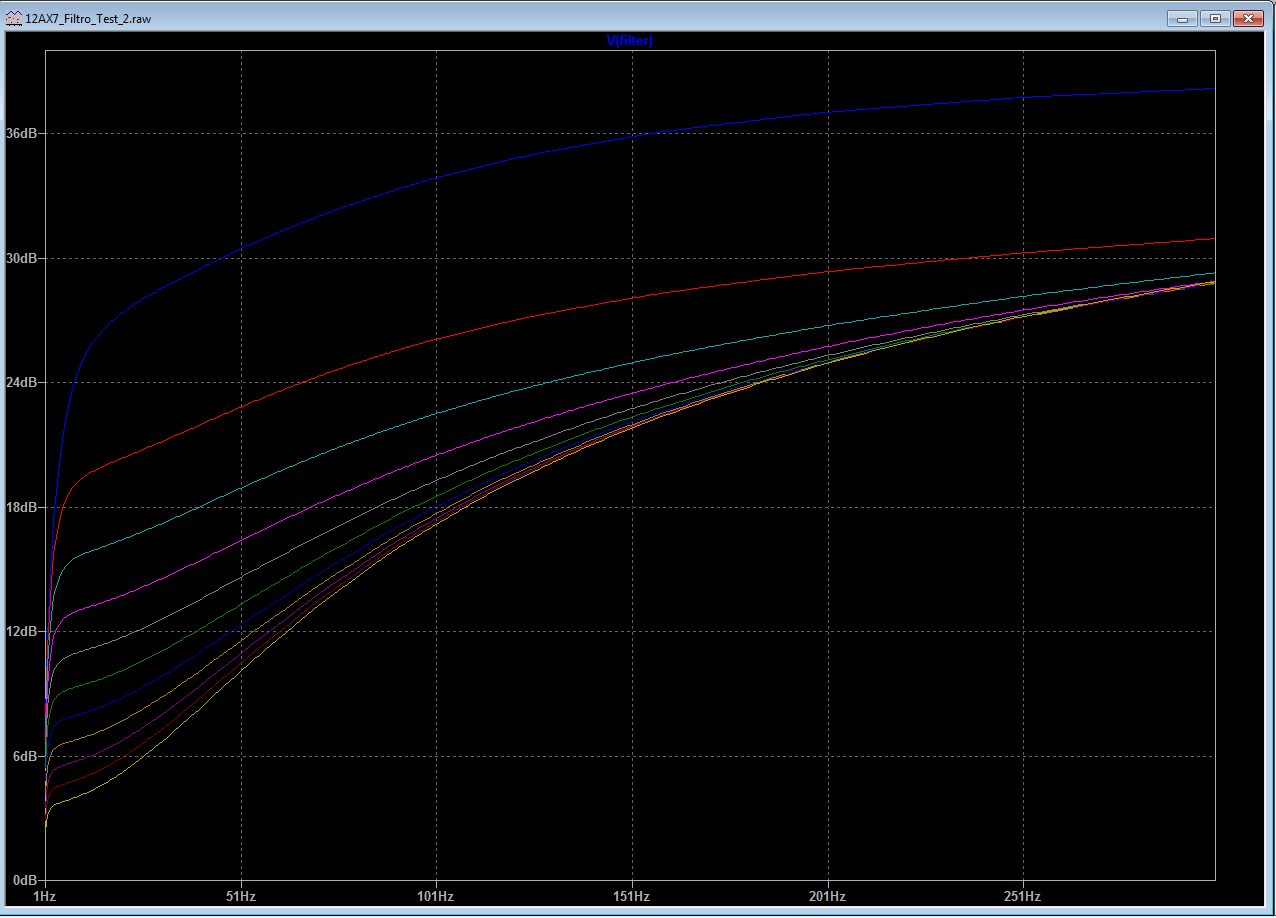
Task: Select the 24dB tick on the Y axis
Action: (x=21, y=383)
